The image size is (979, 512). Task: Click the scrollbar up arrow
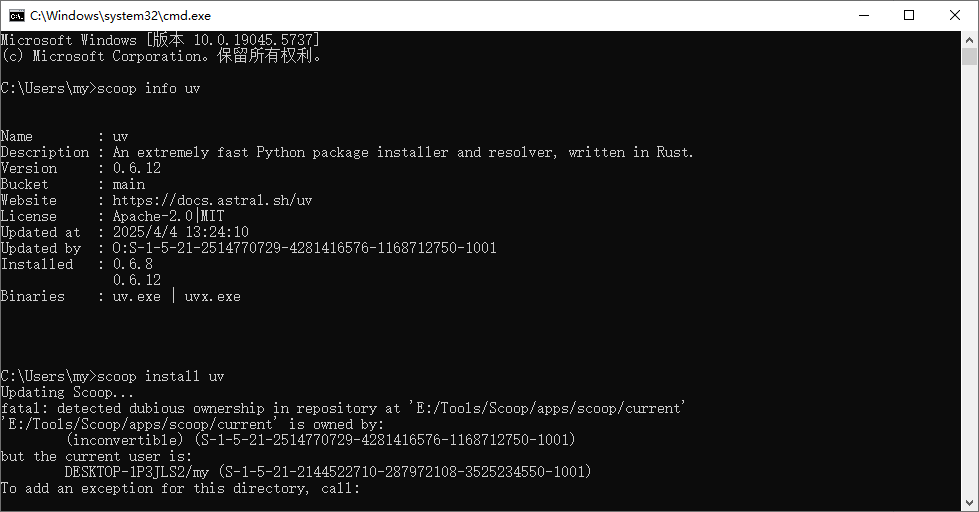[x=970, y=39]
